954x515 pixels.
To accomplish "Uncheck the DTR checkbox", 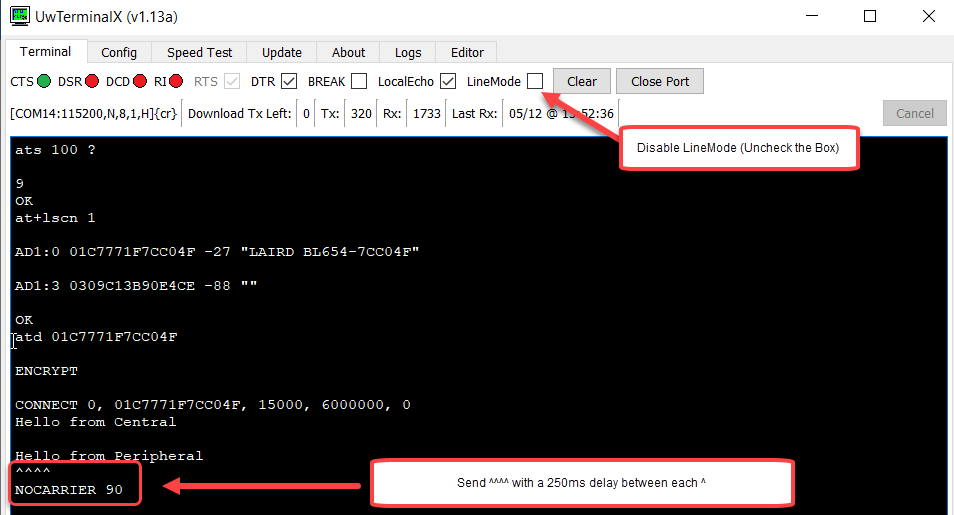I will coord(289,82).
